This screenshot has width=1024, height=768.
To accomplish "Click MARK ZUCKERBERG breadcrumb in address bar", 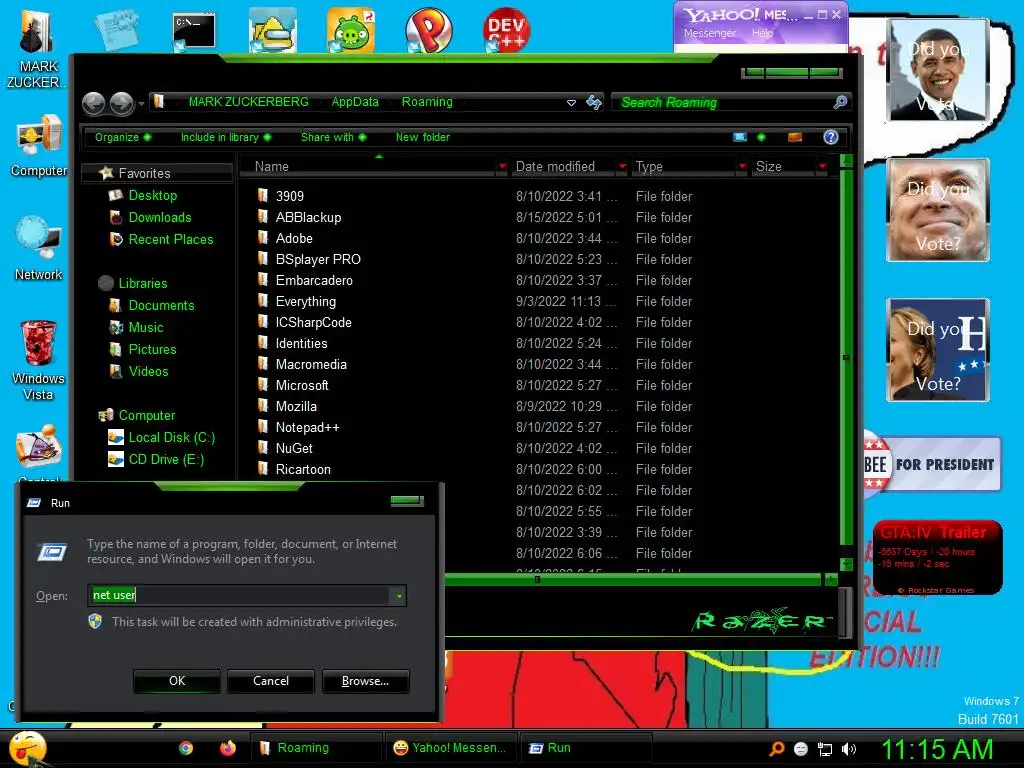I will pos(248,102).
